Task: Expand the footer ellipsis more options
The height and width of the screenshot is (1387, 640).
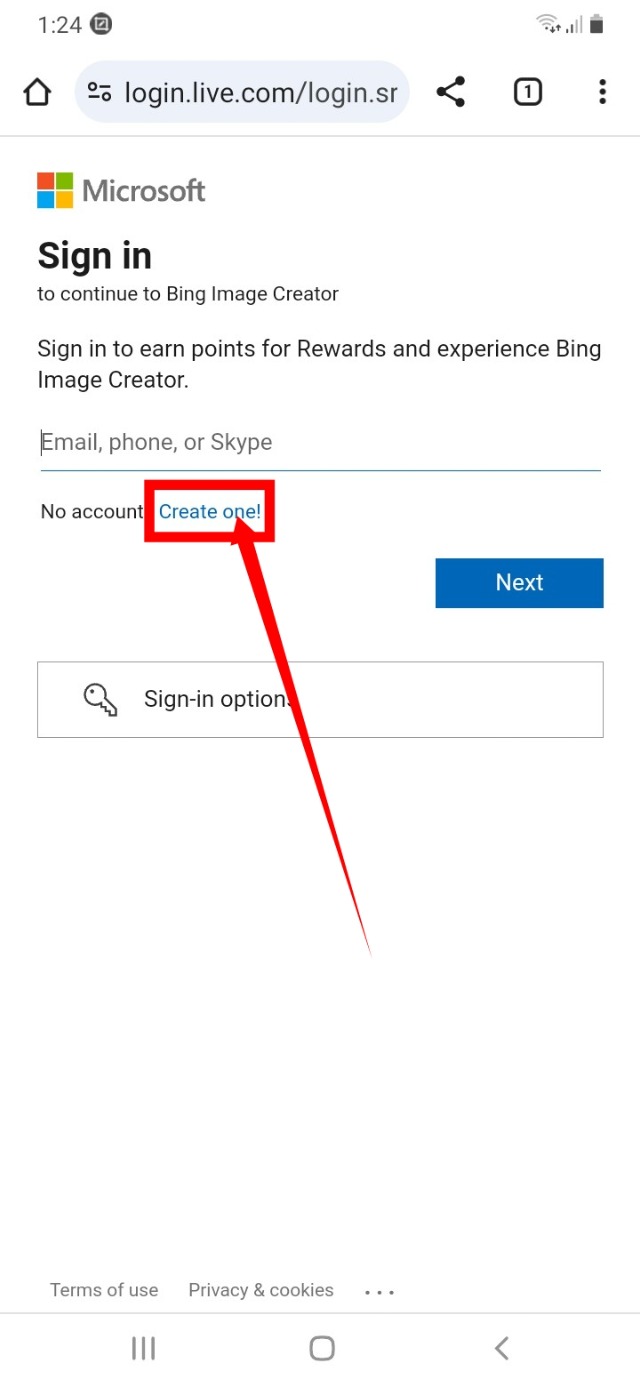Action: 380,1292
